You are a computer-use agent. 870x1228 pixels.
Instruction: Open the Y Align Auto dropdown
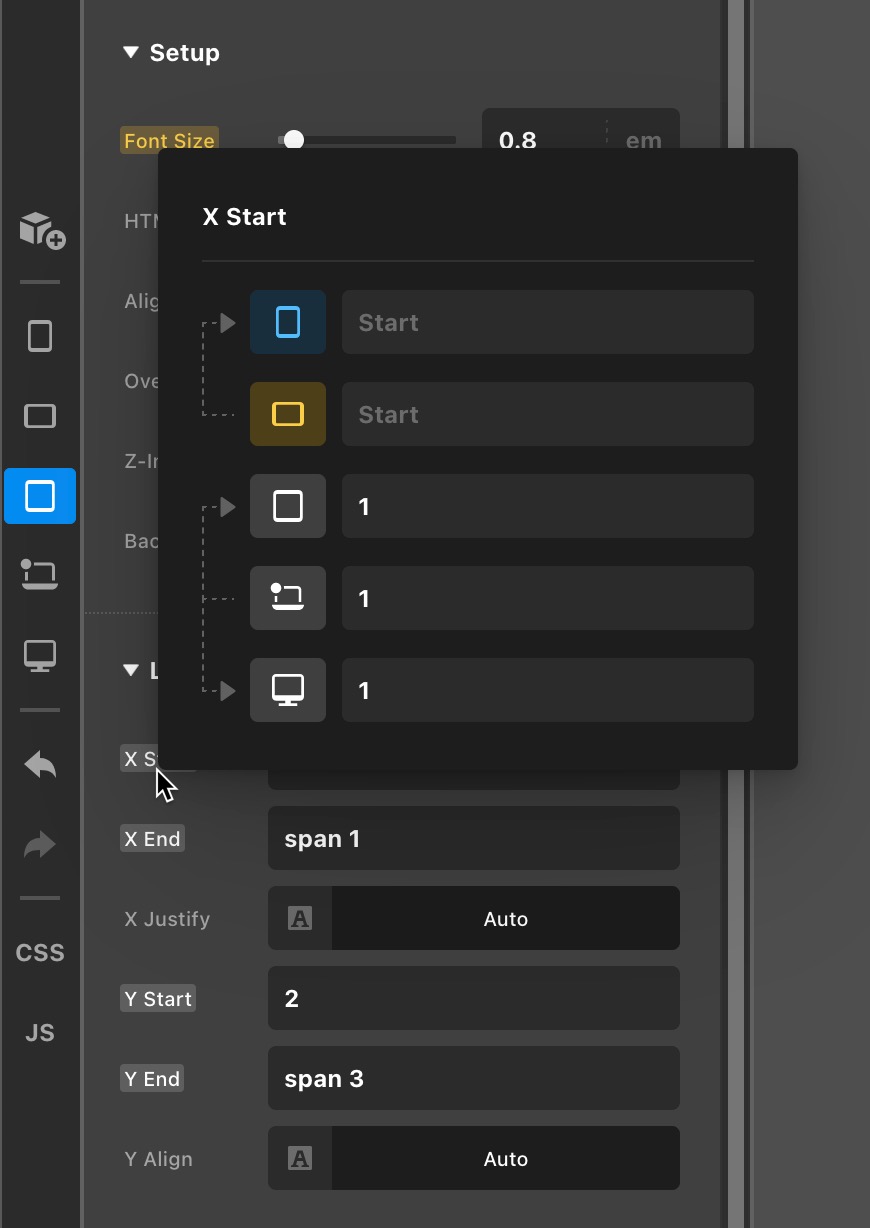tap(505, 1159)
